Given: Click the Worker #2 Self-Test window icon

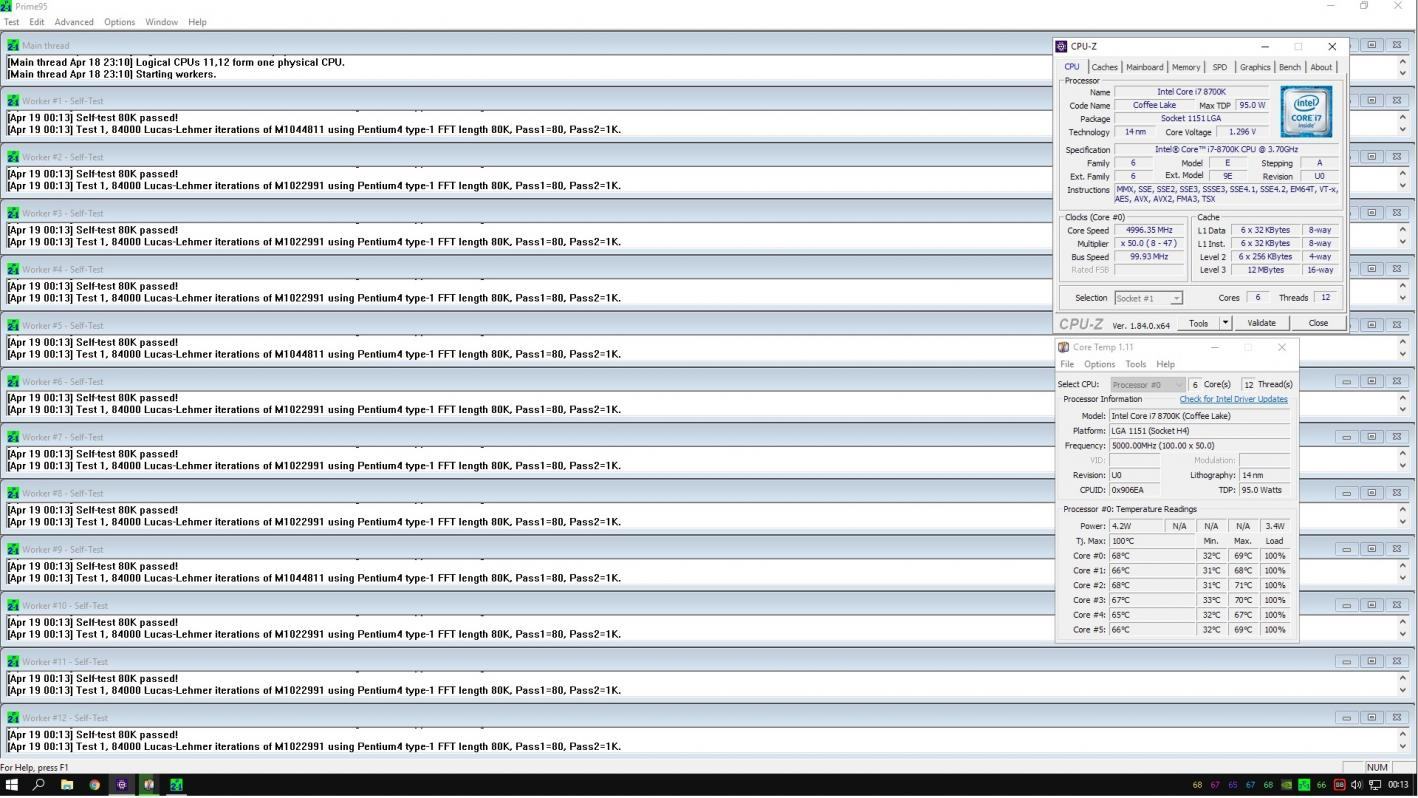Looking at the screenshot, I should coord(13,157).
